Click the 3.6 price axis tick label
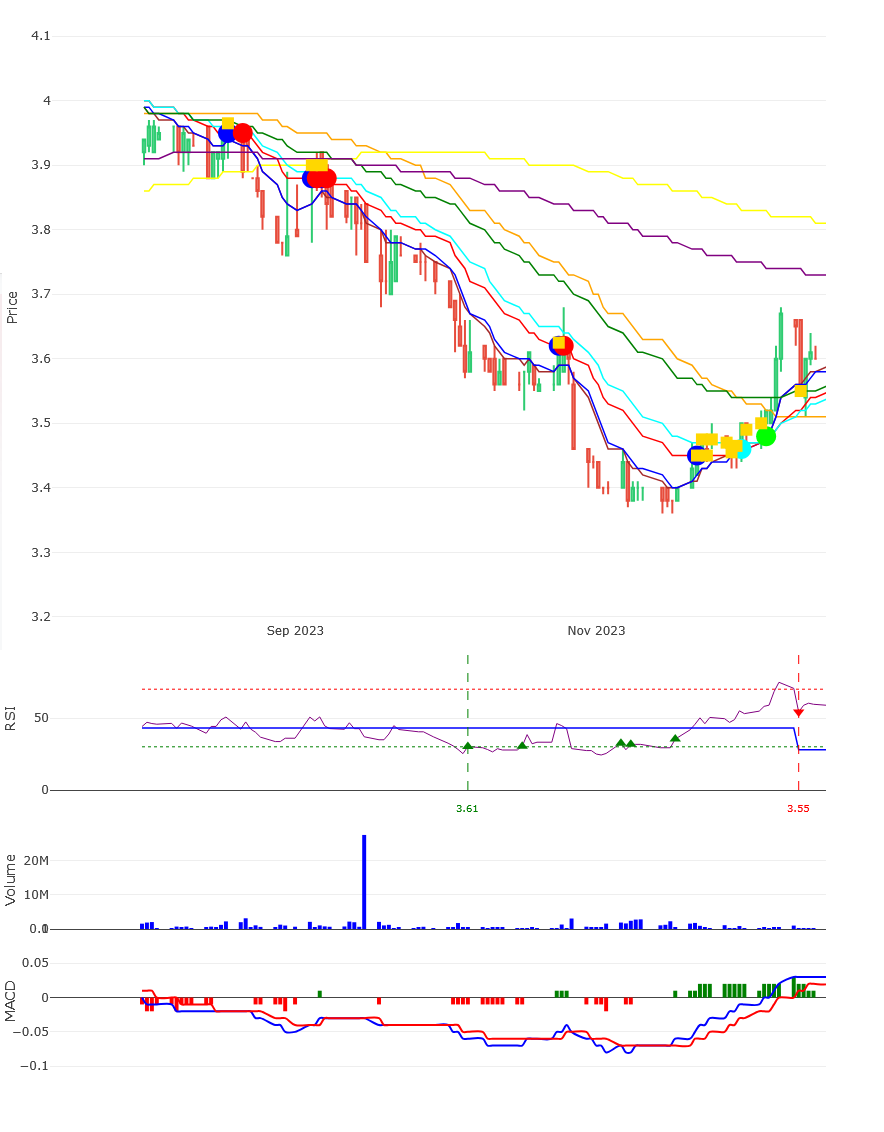 (x=40, y=359)
